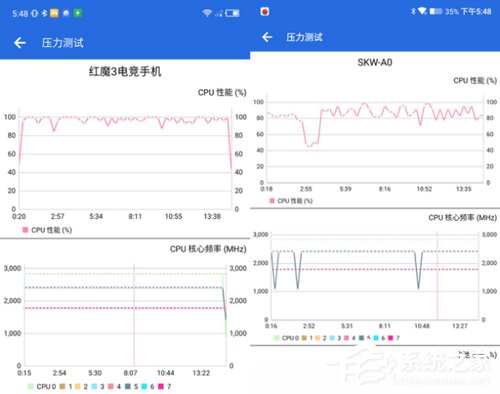Tap the Wi-Fi icon in right status bar
Viewport: 500px width, 394px height.
coord(422,11)
